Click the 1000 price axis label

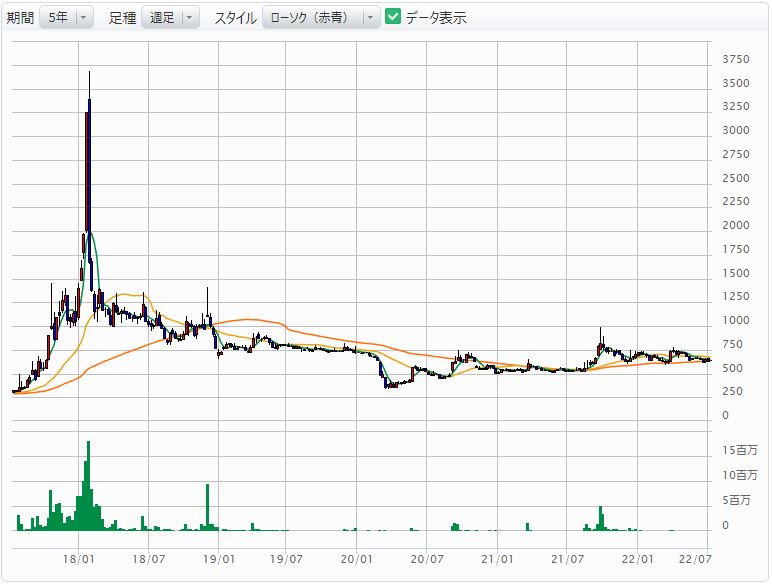736,321
